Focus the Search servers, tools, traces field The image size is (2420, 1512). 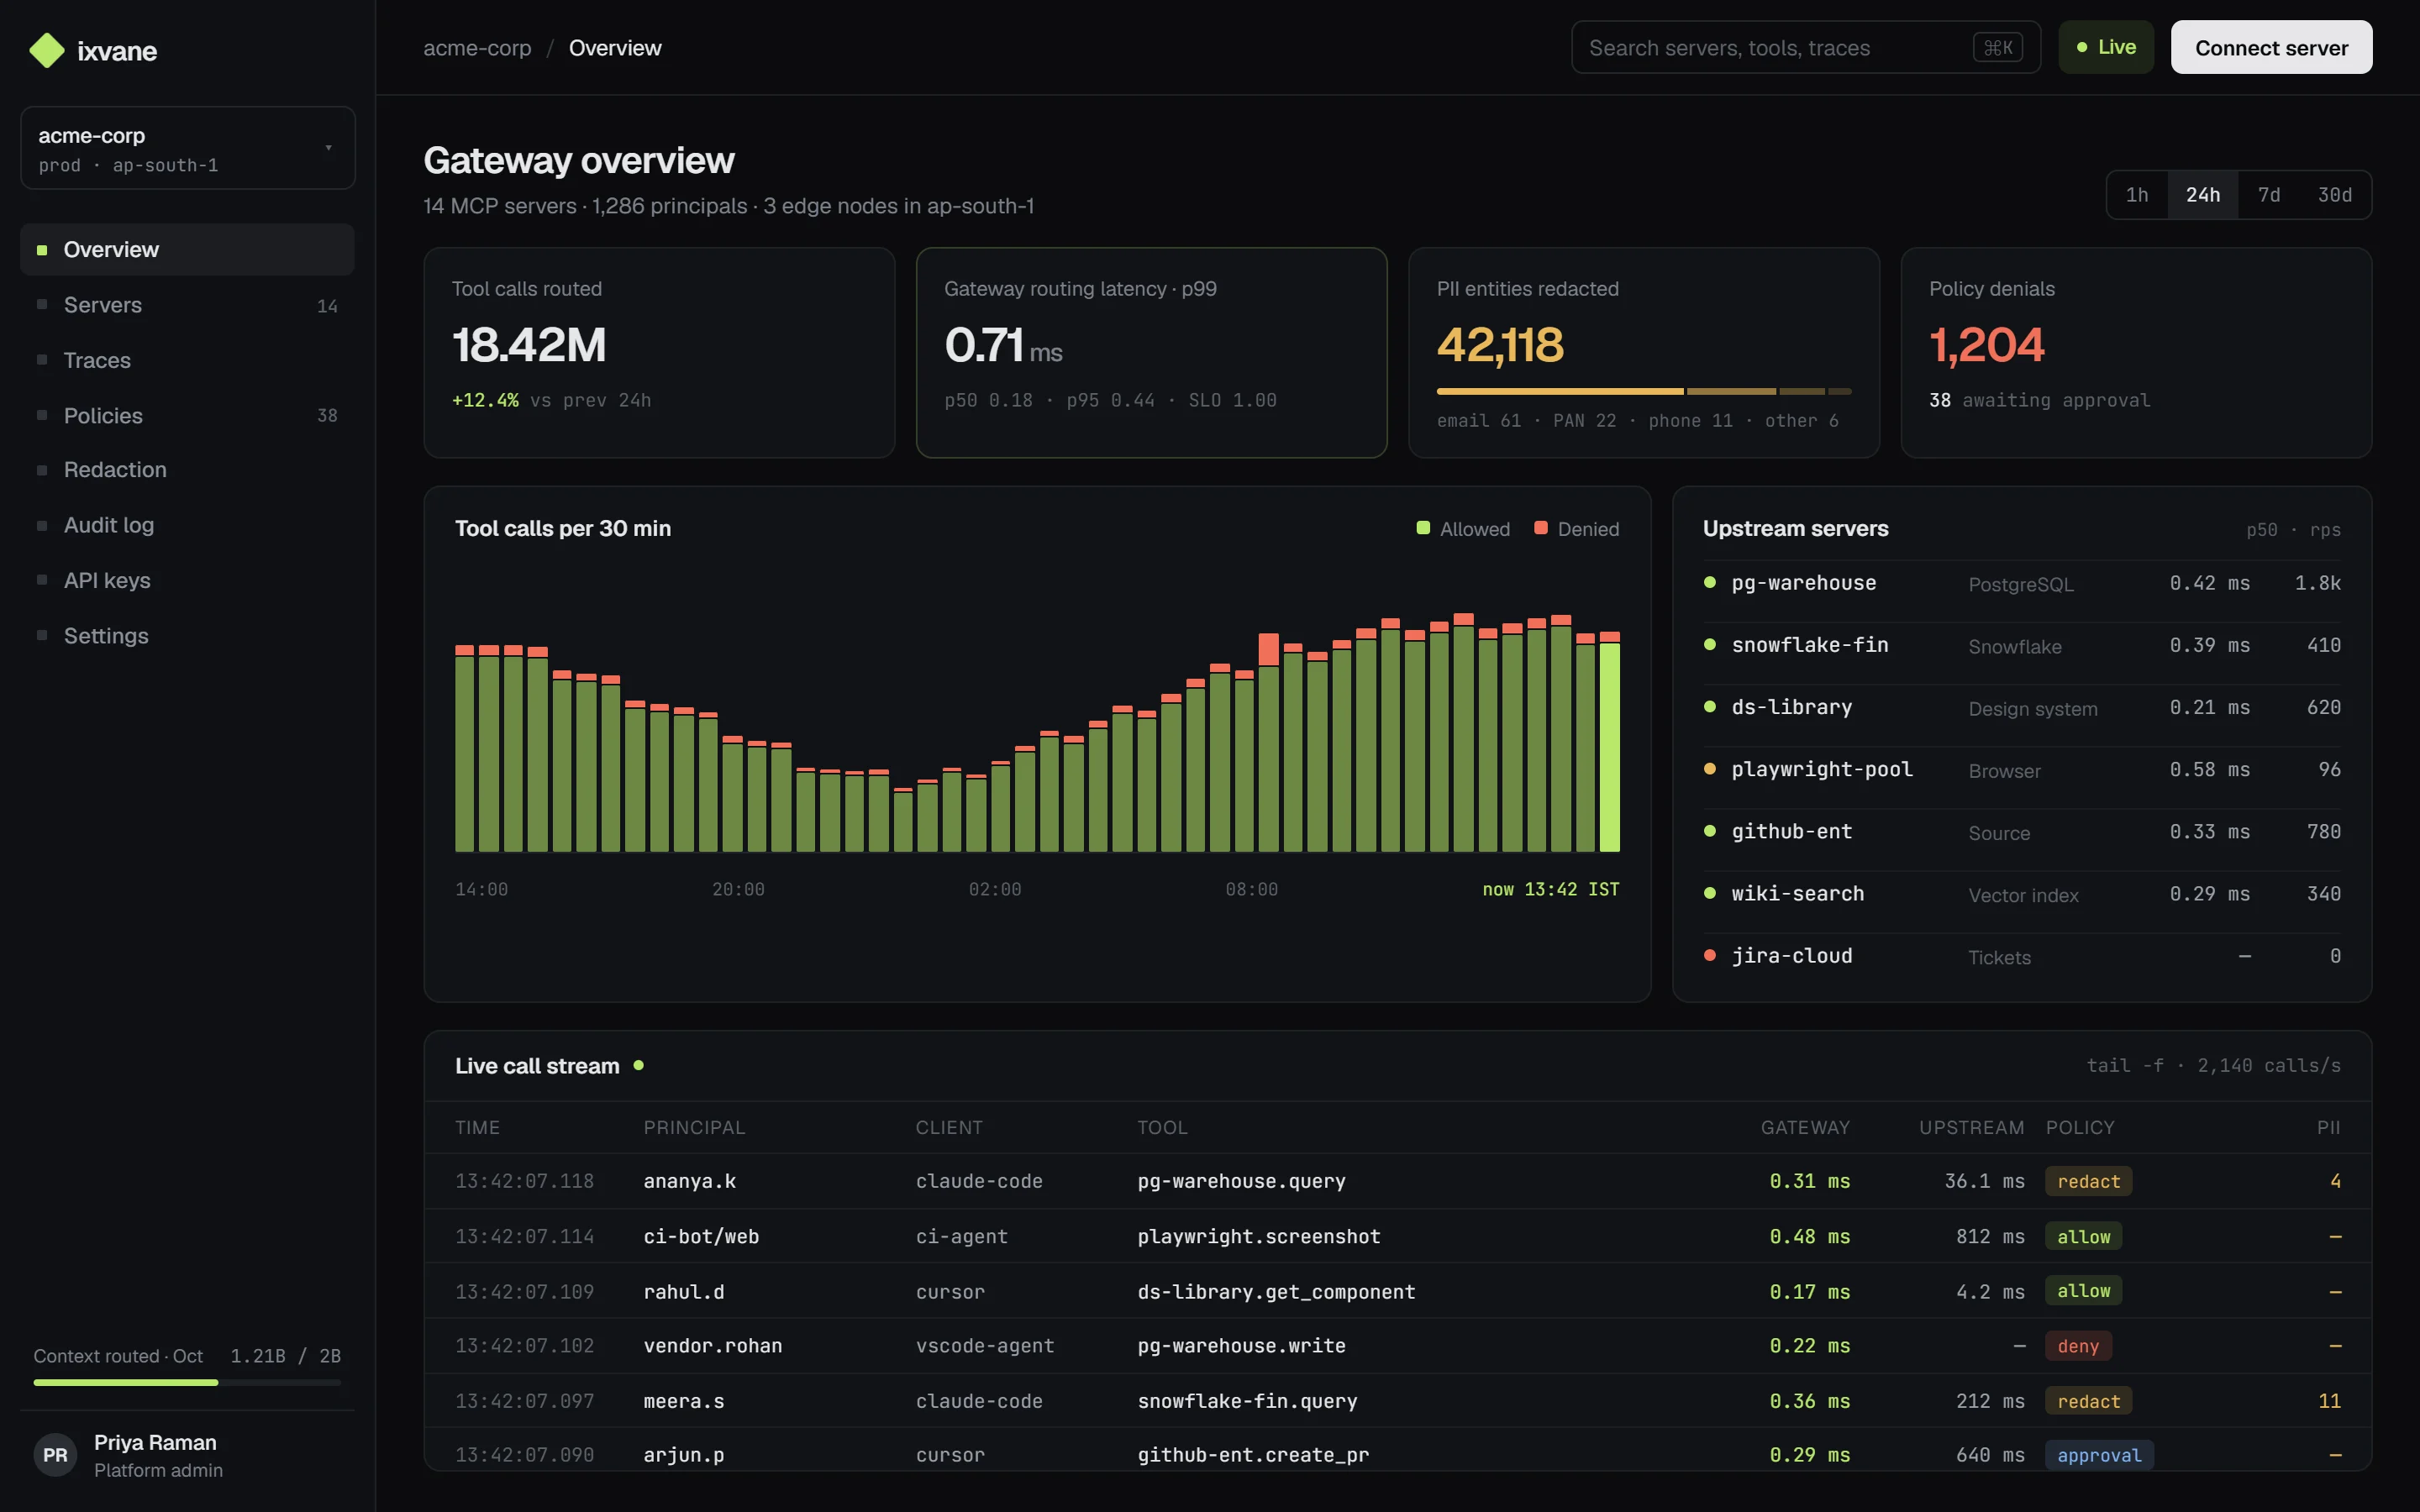(x=1806, y=47)
